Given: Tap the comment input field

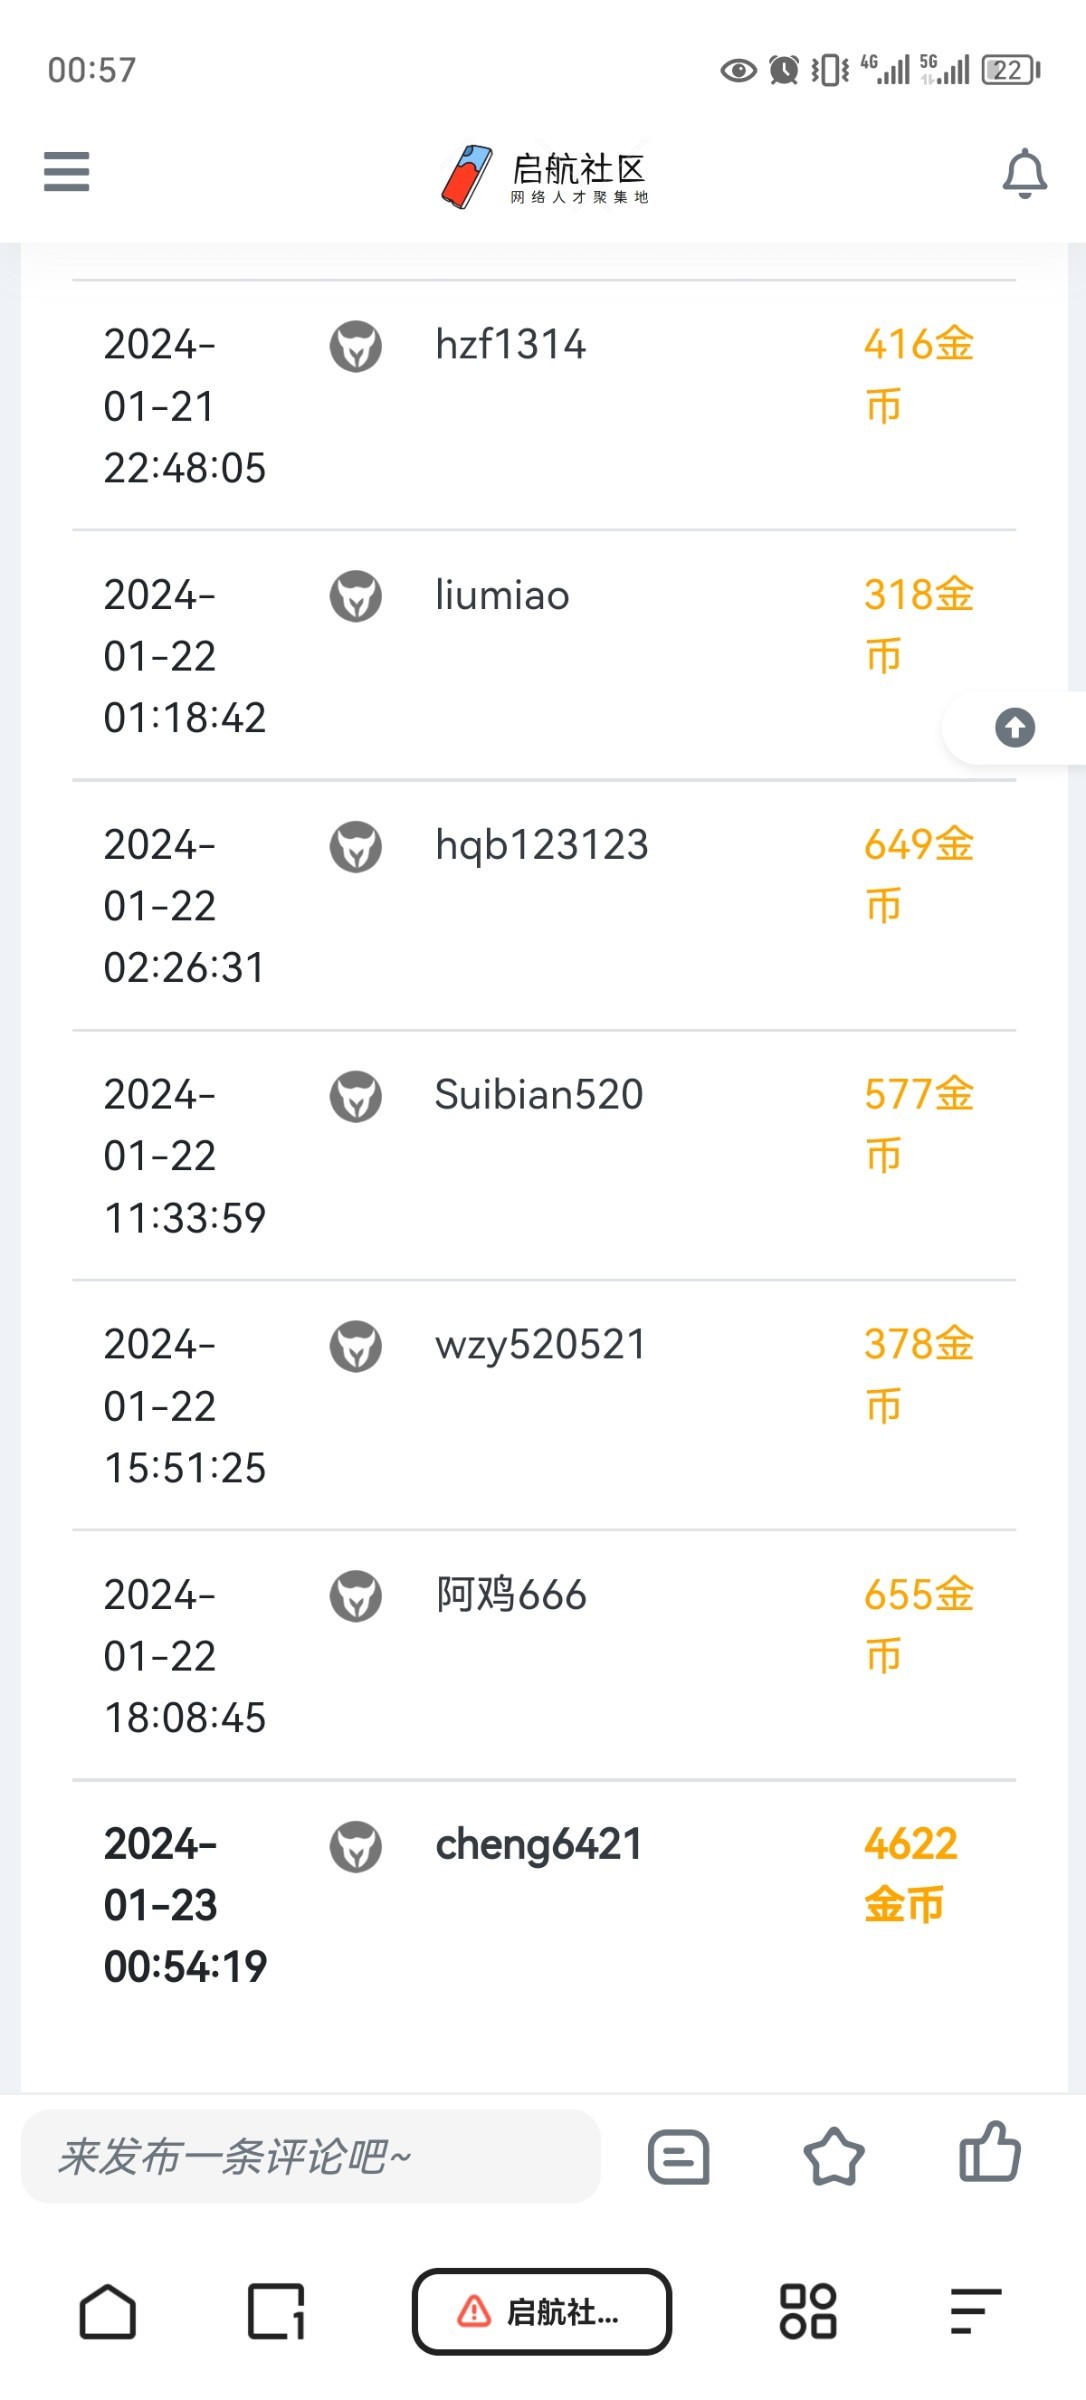Looking at the screenshot, I should pos(310,2156).
